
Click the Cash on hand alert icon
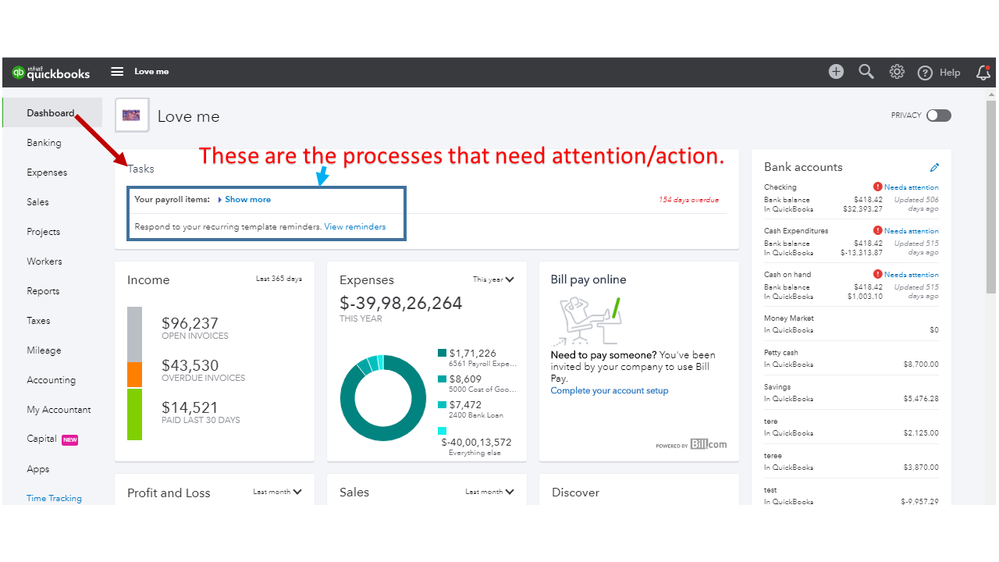coord(877,274)
